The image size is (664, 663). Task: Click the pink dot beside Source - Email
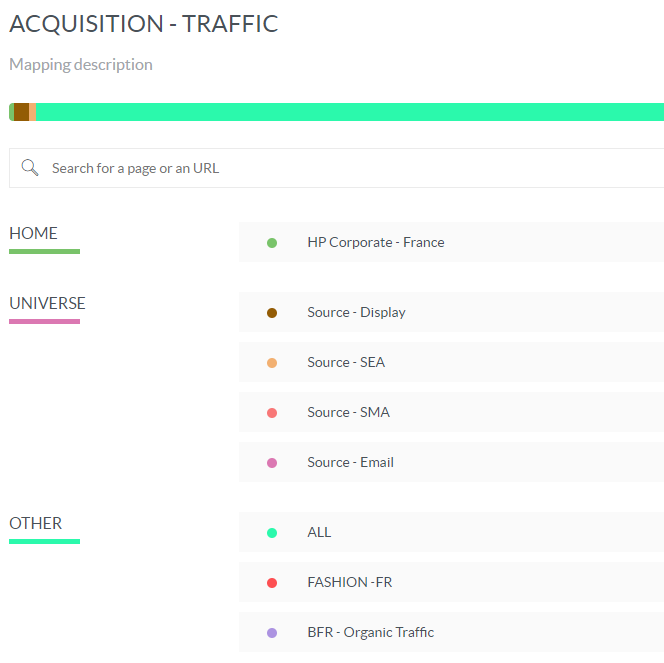tap(272, 463)
